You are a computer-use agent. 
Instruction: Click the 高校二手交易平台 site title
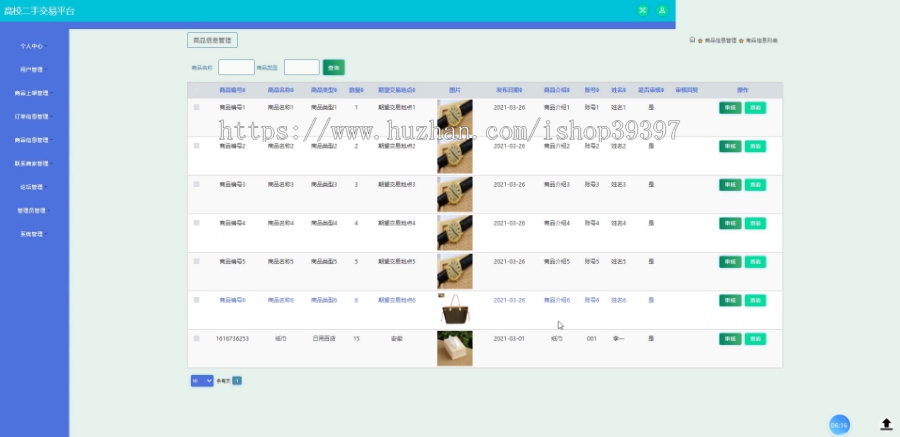[39, 11]
